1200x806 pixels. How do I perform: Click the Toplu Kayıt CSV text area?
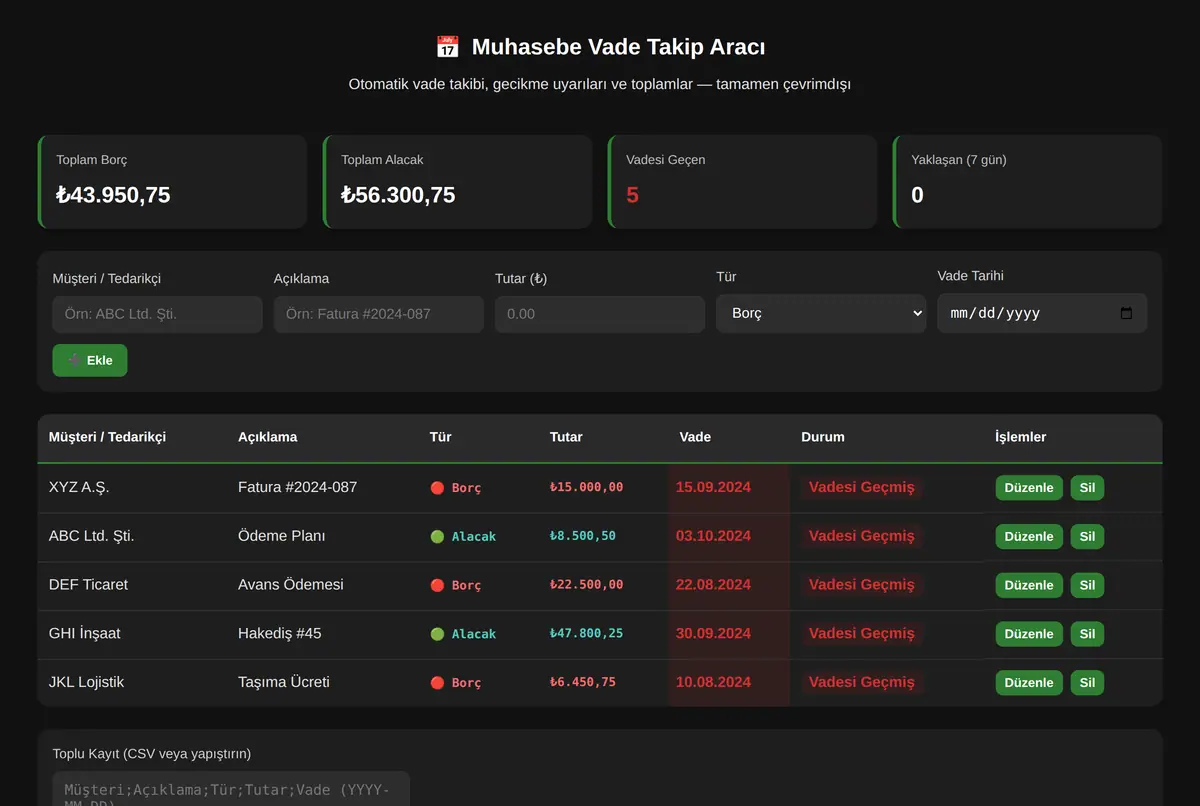[x=231, y=788]
